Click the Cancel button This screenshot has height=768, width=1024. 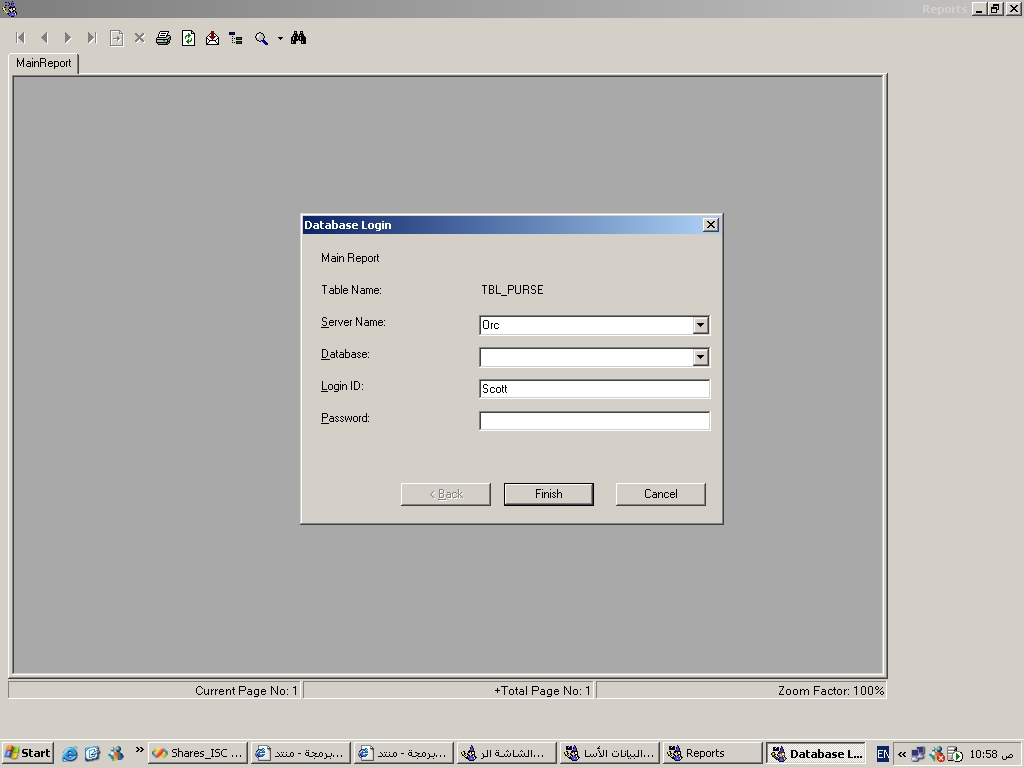click(x=660, y=494)
